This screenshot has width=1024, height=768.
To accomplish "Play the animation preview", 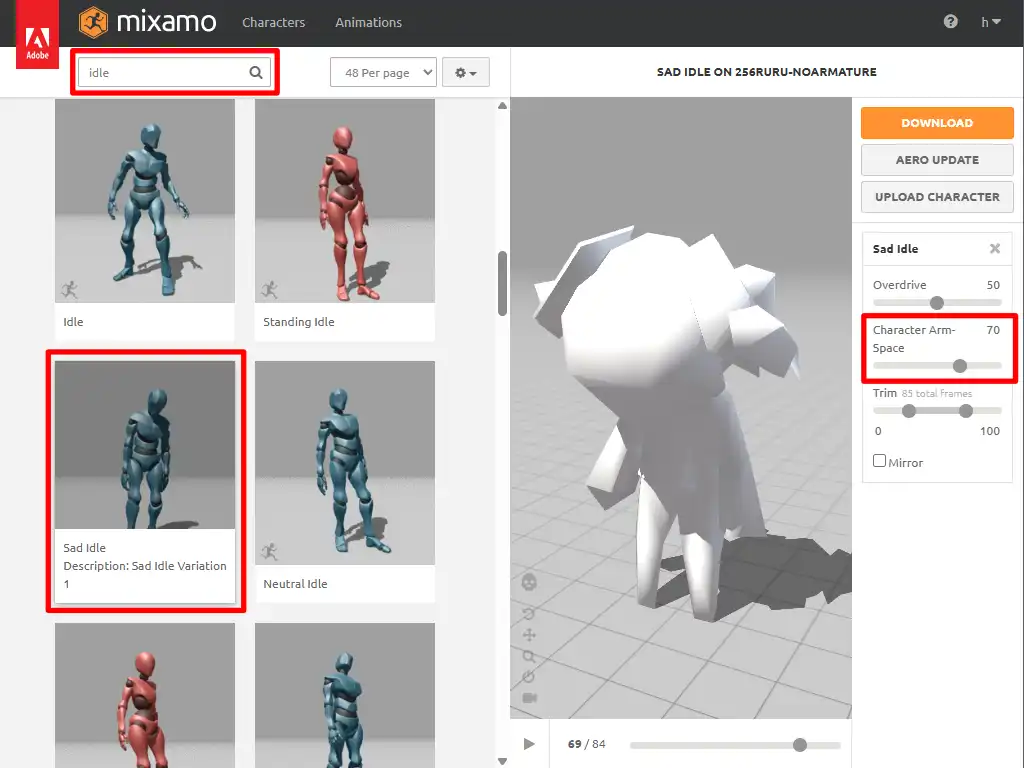I will [529, 744].
